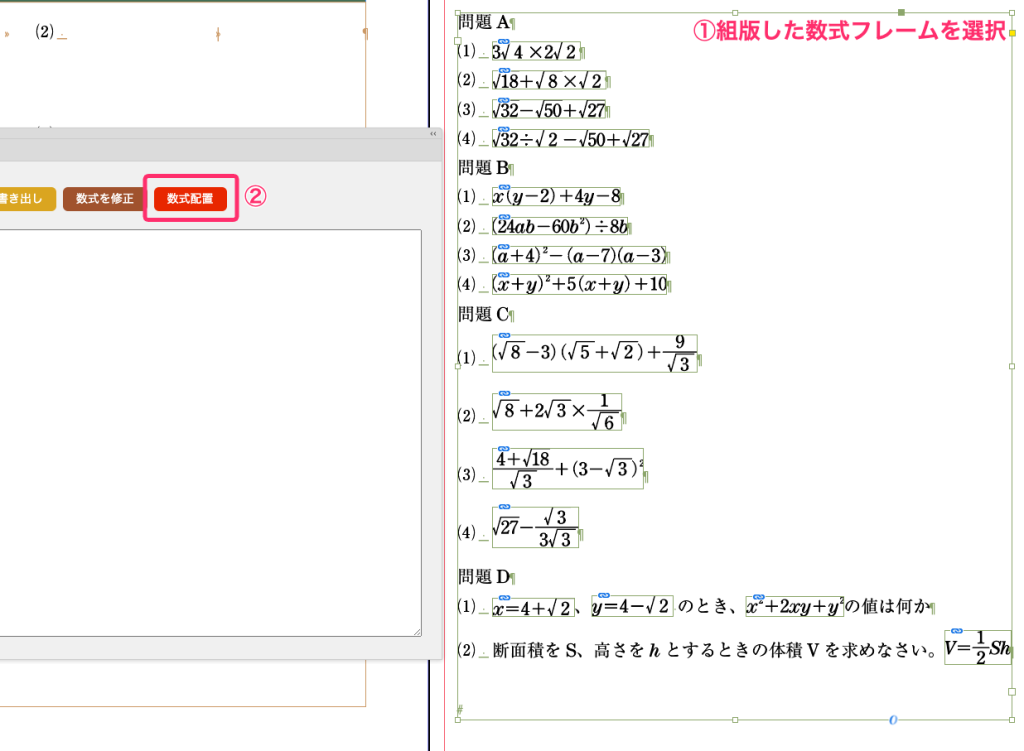The width and height of the screenshot is (1024, 751).
Task: Select the x²+2xy+y² formula frame
Action: [794, 606]
